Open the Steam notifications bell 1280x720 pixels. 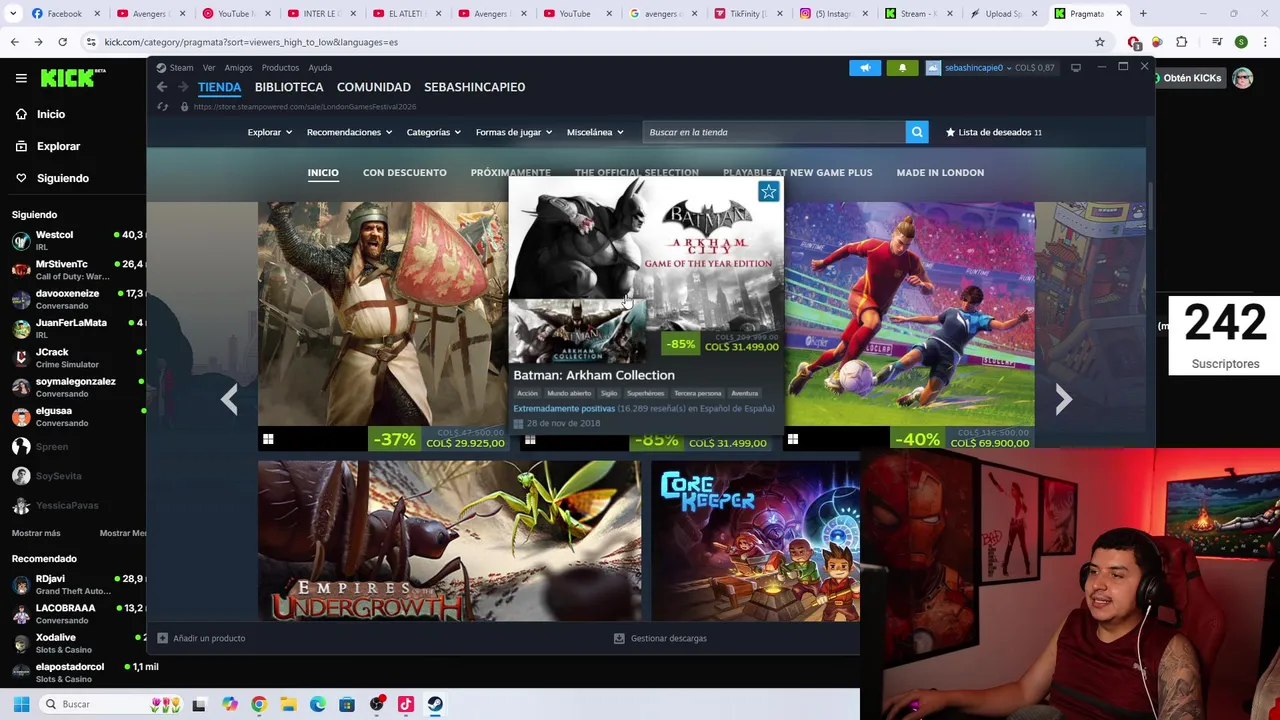point(902,68)
